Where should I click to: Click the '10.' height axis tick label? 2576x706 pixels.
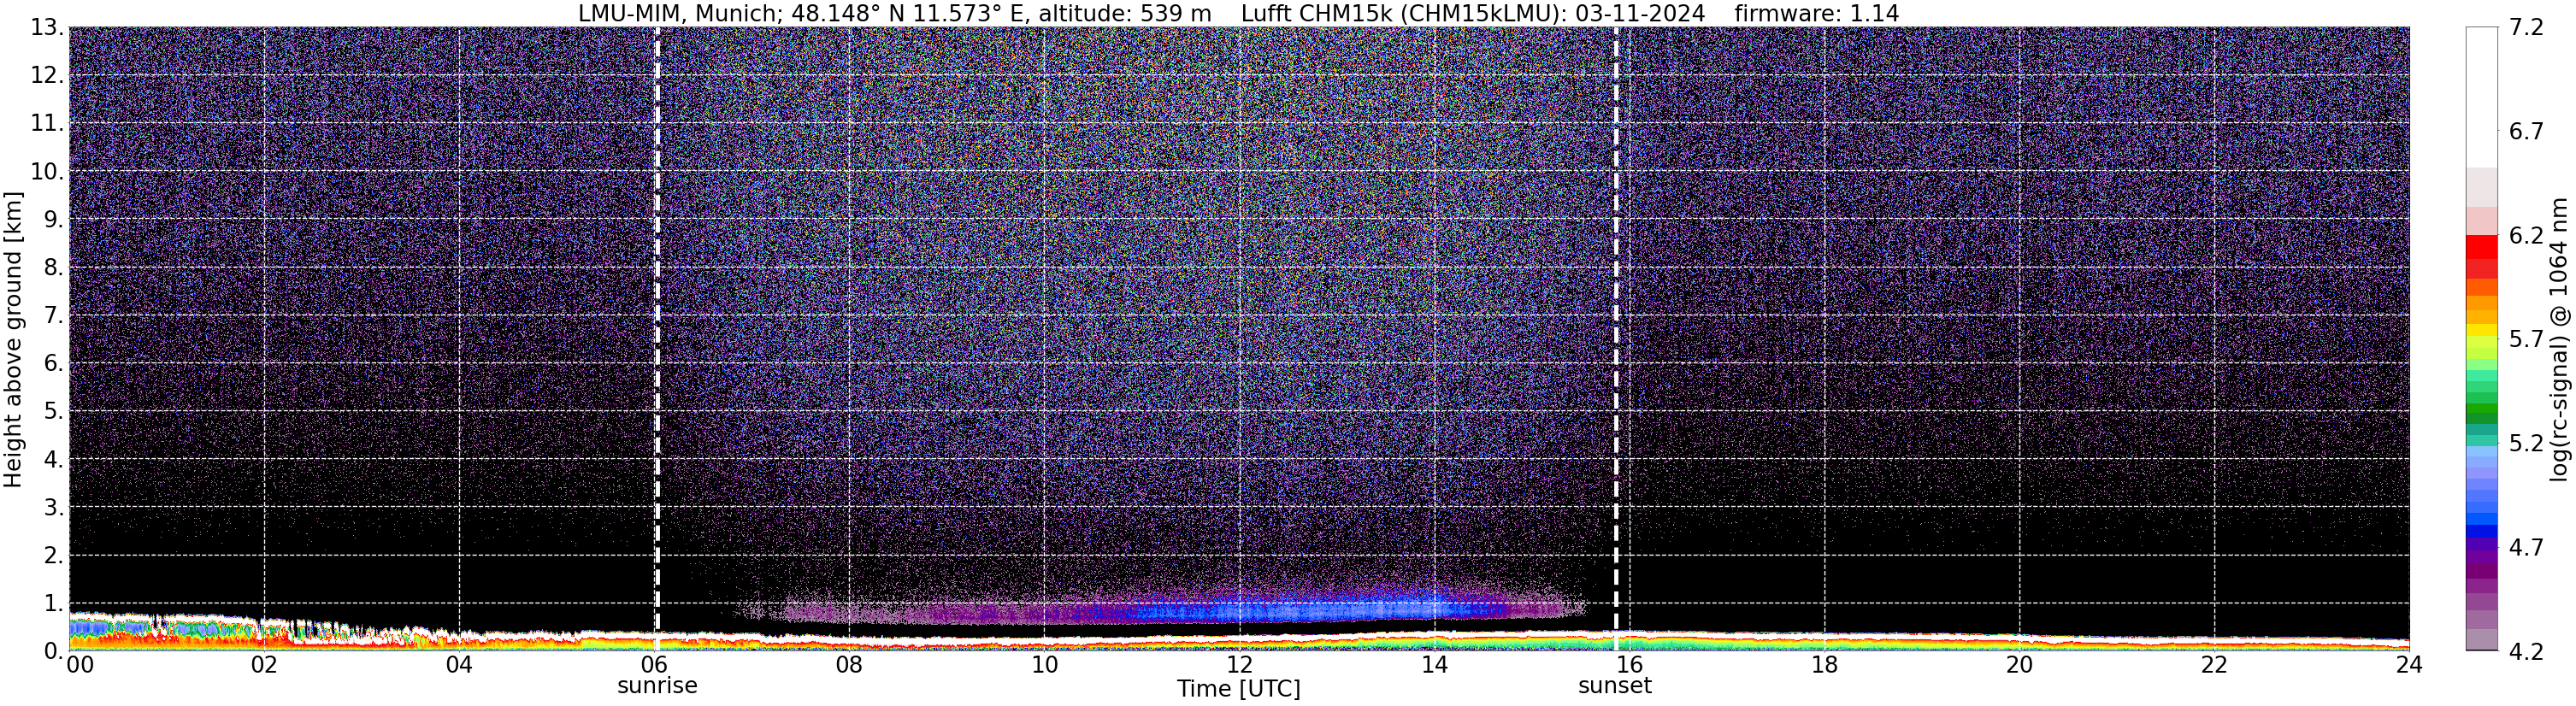48,171
